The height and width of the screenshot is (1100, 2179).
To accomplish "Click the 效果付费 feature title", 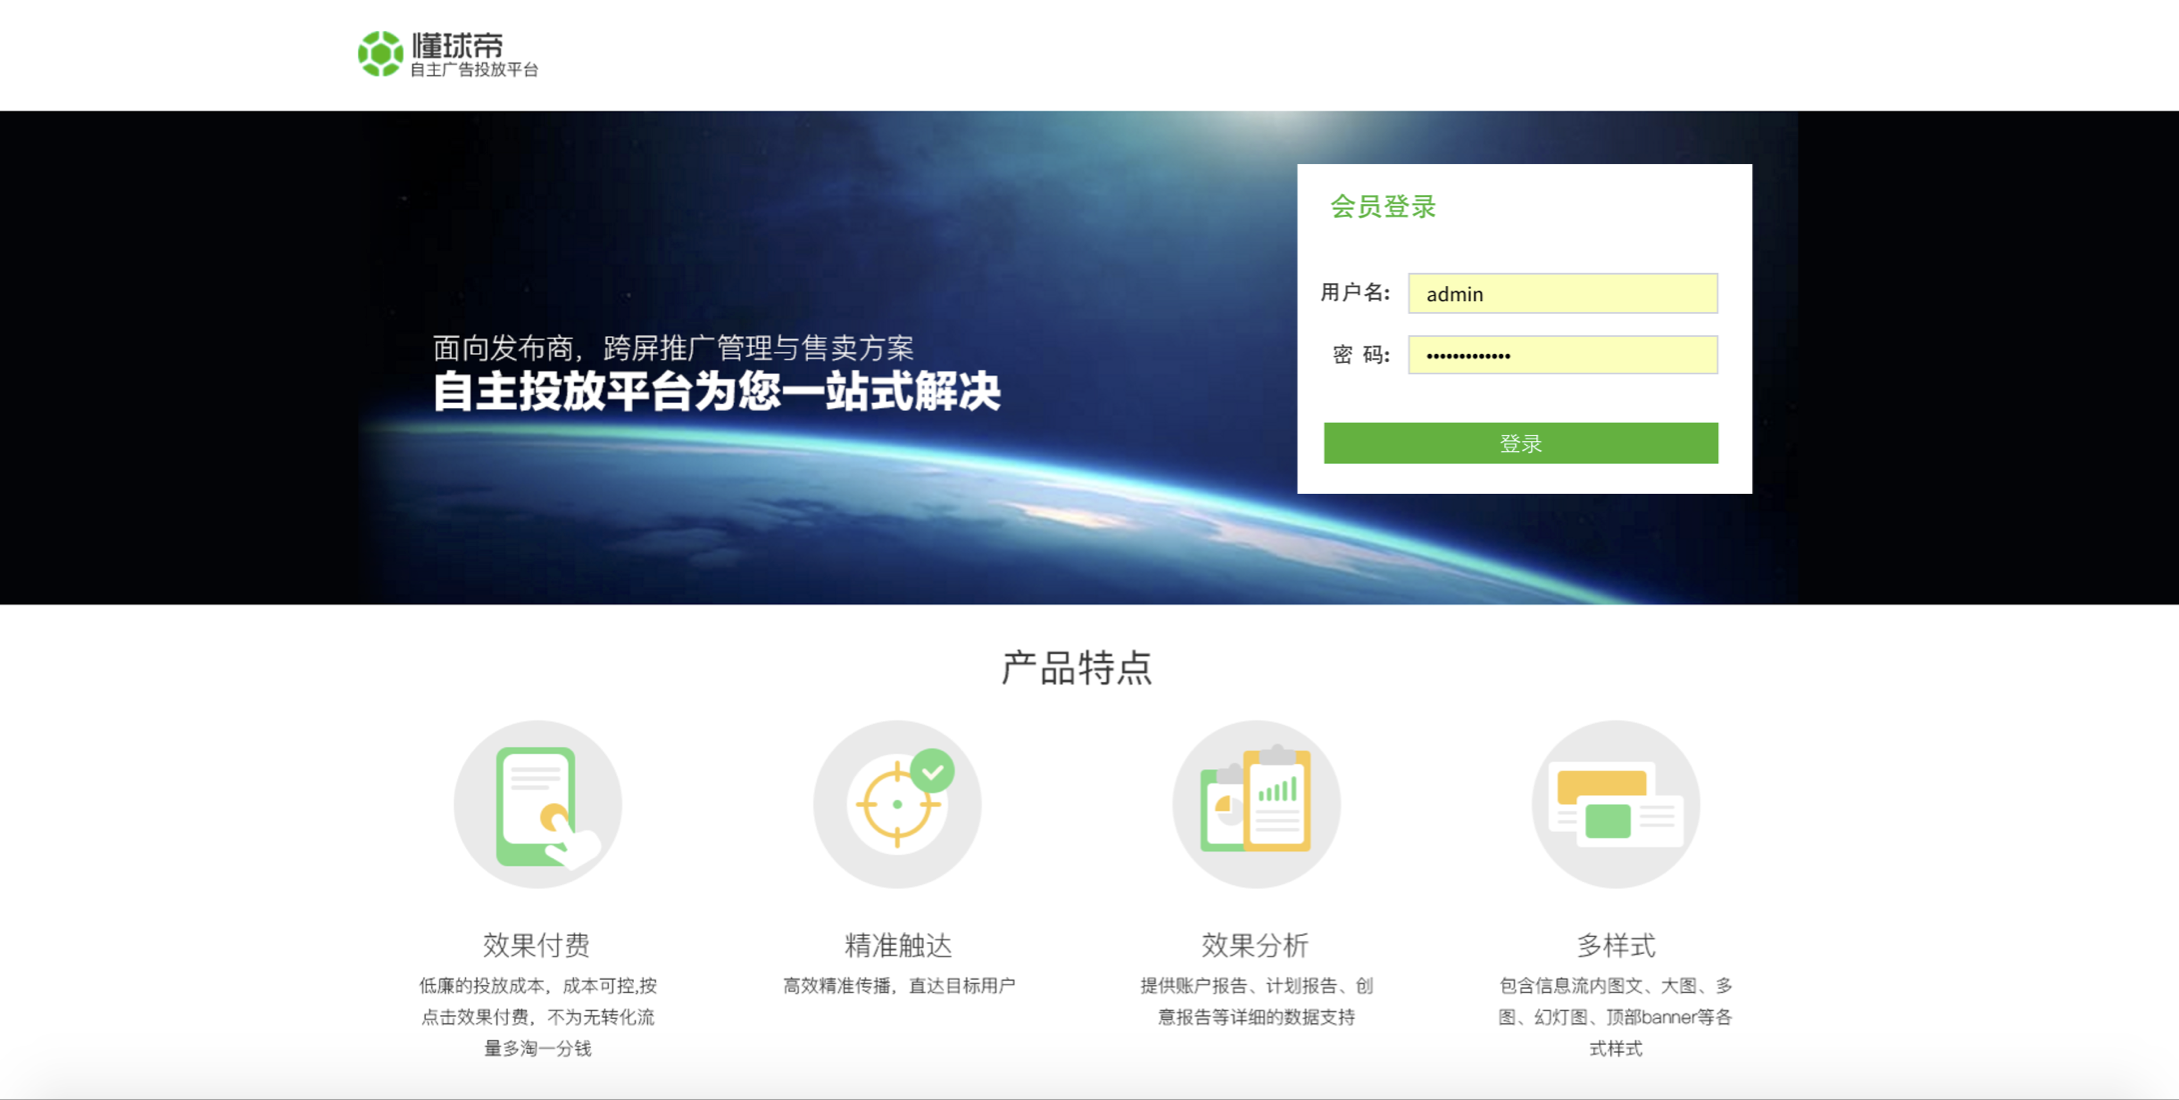I will coord(537,944).
